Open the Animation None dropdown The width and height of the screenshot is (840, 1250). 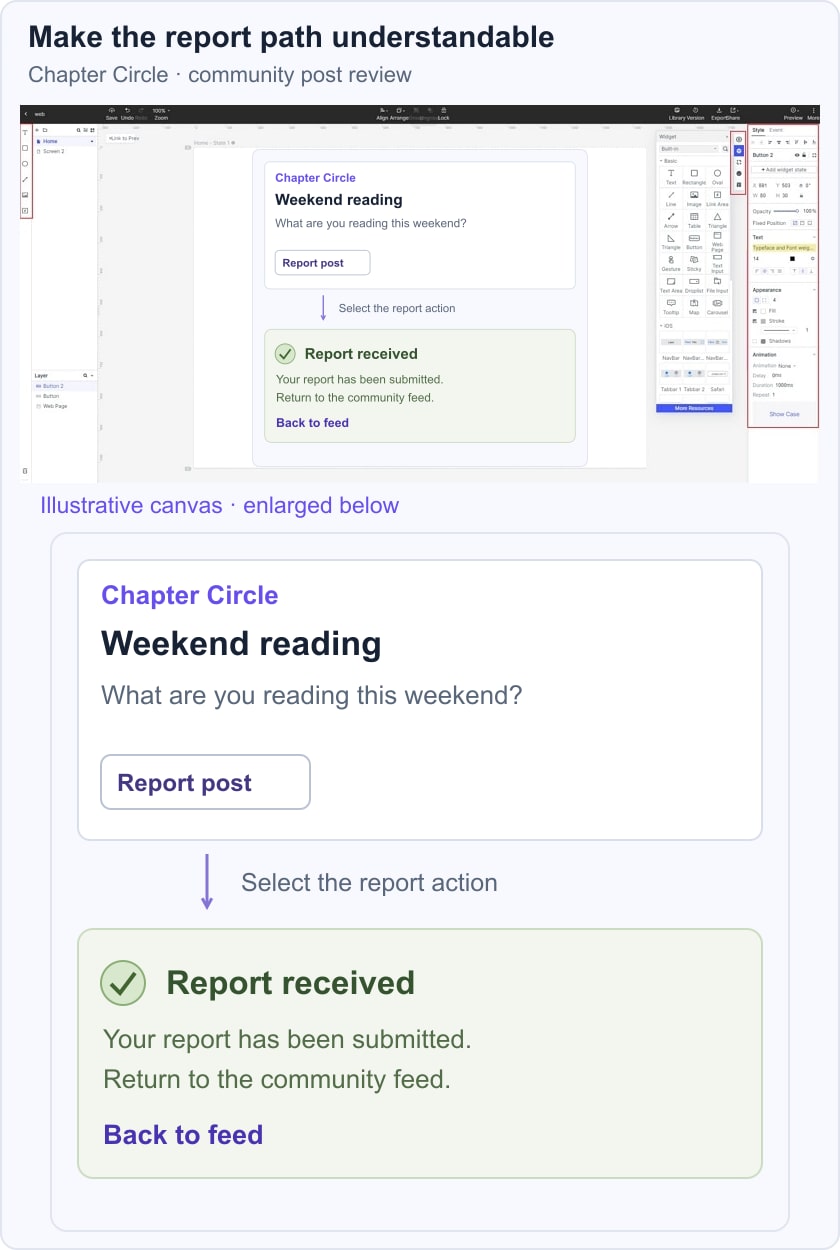coord(787,366)
